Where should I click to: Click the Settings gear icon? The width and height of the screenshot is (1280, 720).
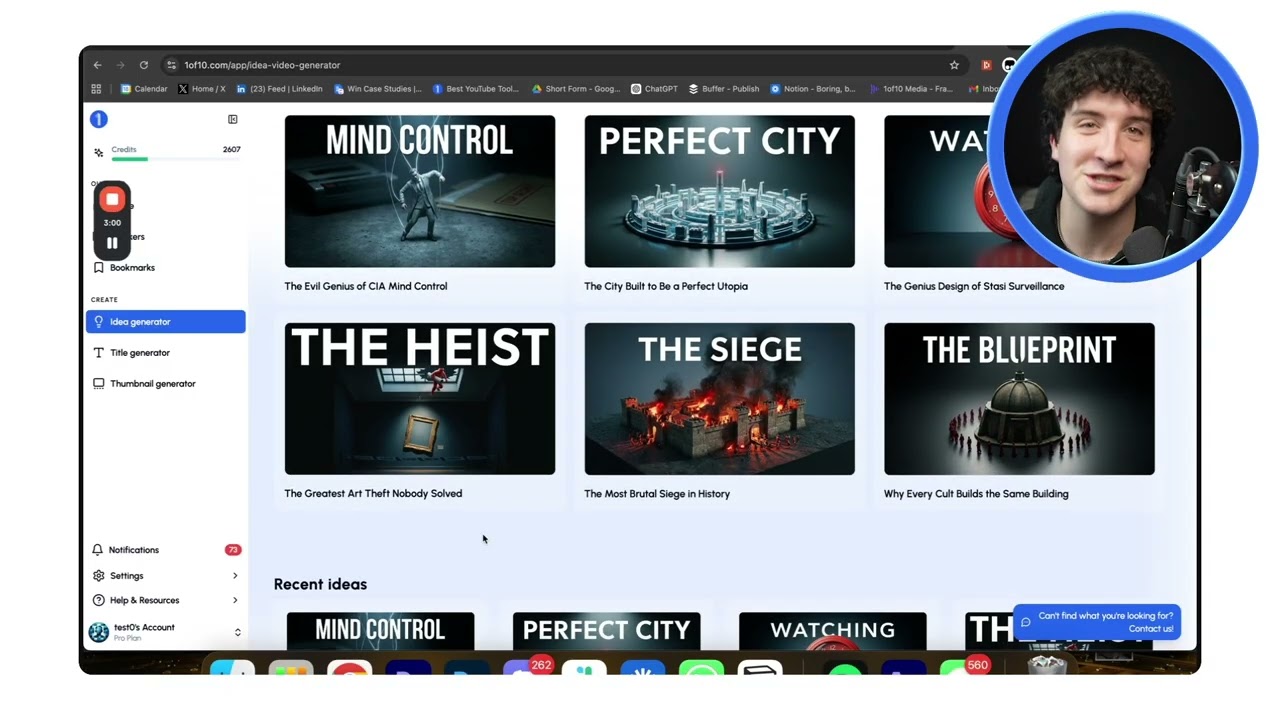pyautogui.click(x=98, y=576)
